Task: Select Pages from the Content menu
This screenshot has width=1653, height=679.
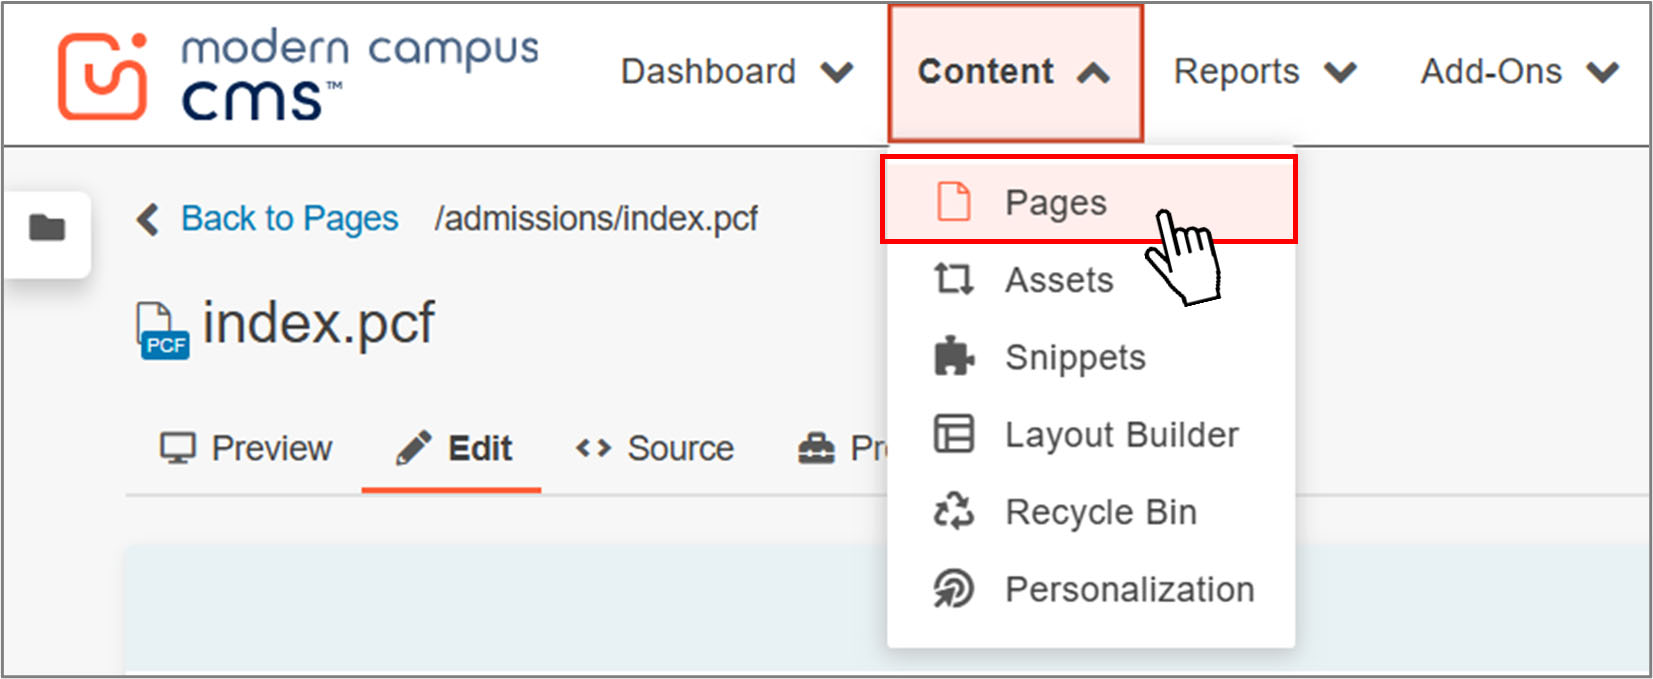Action: point(1055,201)
